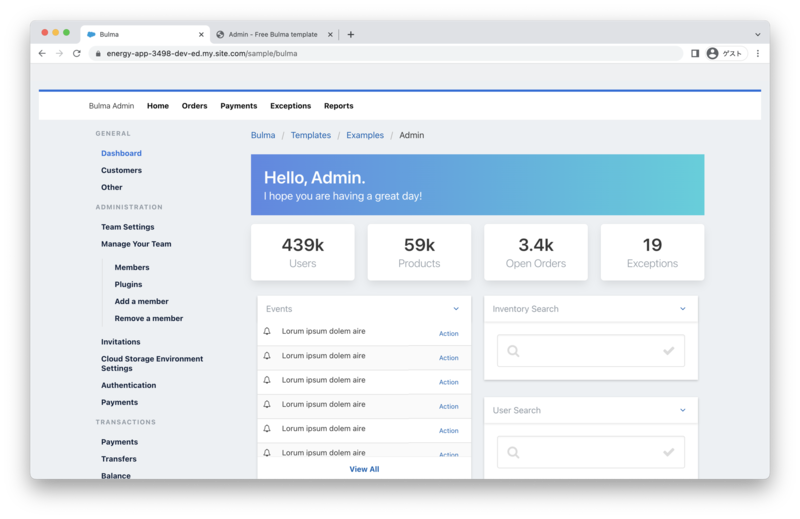Image resolution: width=800 pixels, height=519 pixels.
Task: Select Remove a member in the sidebar
Action: (148, 318)
